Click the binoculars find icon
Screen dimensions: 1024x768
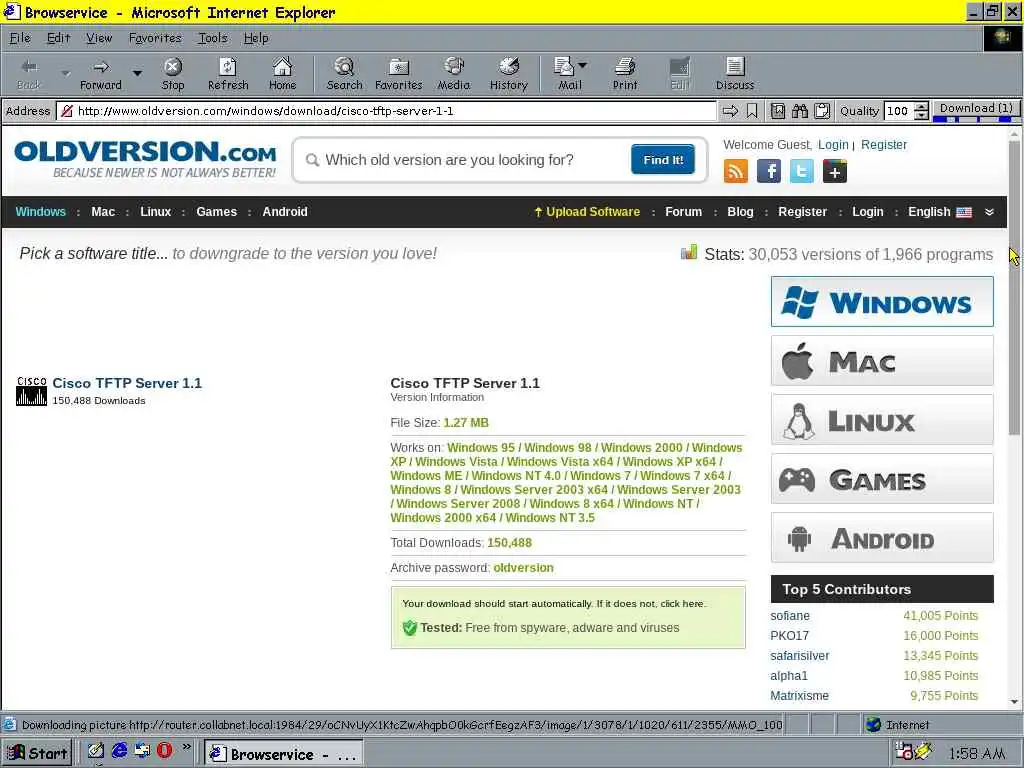tap(800, 111)
